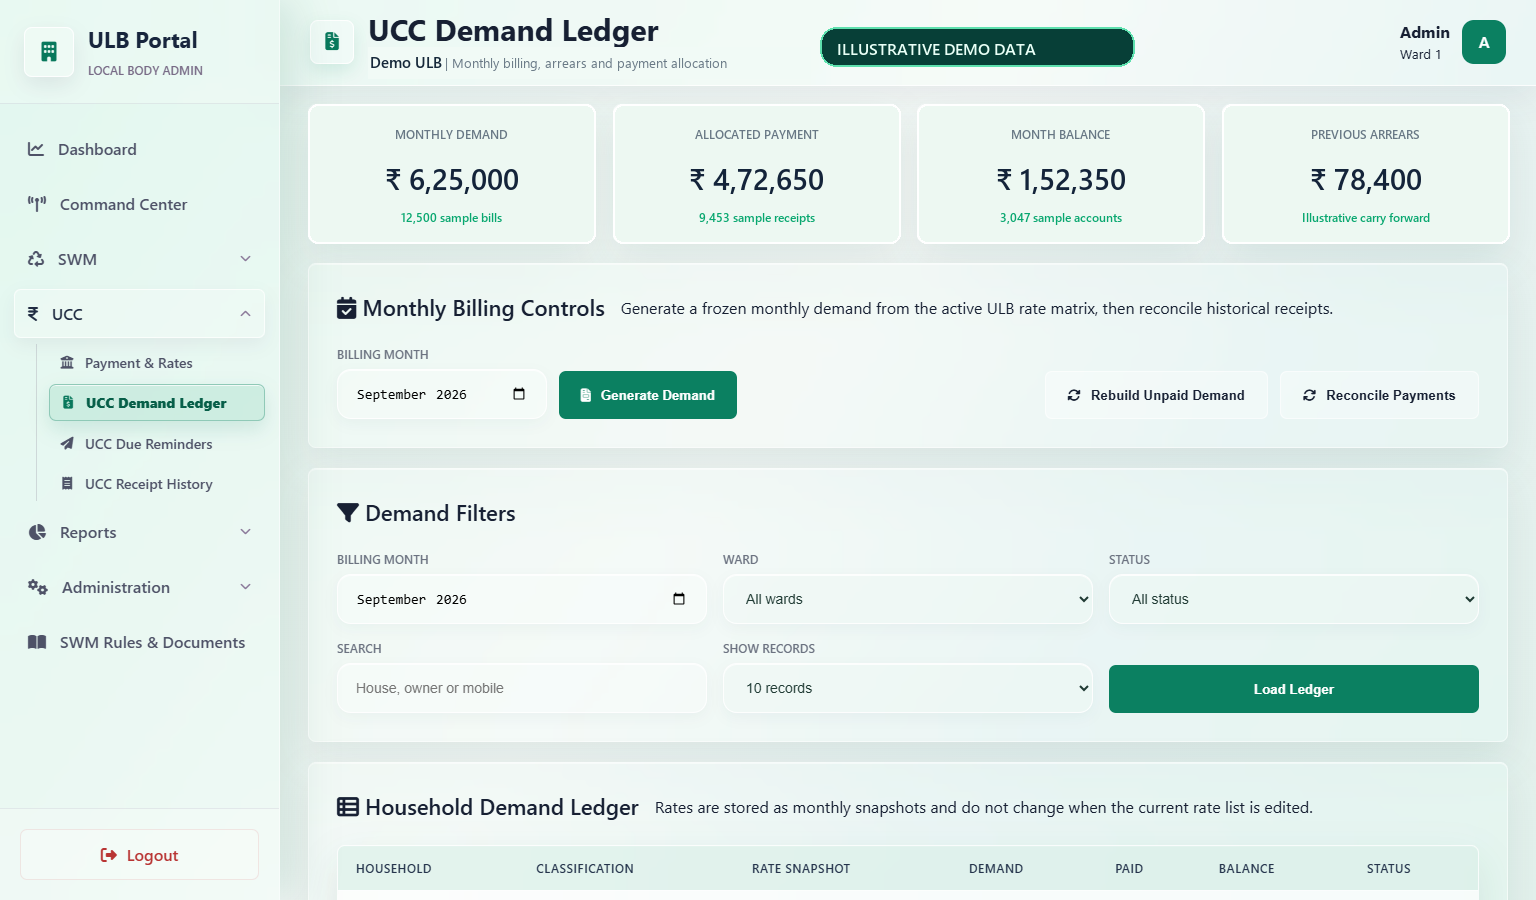Click the UCC Due Reminders paper plane icon
Screen dimensions: 1536x900
point(67,444)
